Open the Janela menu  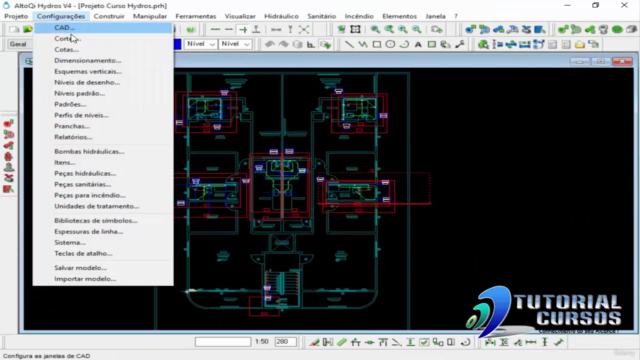435,16
